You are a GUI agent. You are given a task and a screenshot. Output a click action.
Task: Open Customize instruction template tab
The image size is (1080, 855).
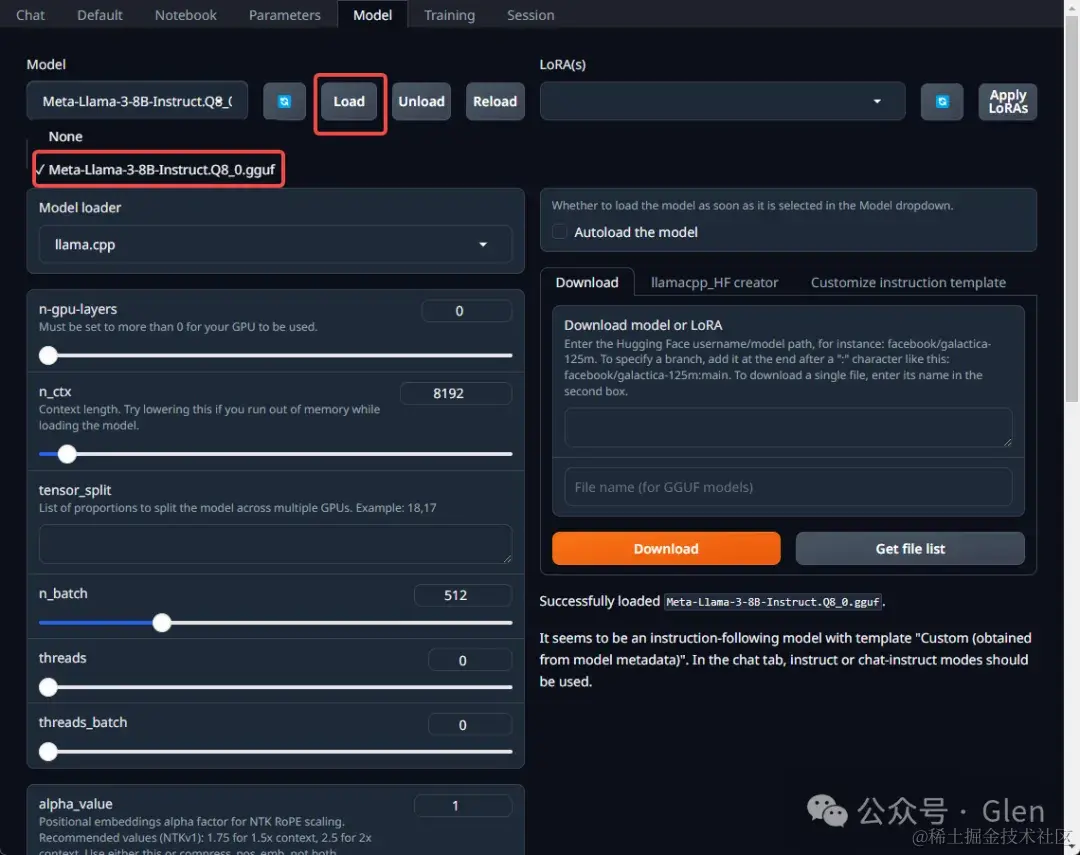pyautogui.click(x=908, y=282)
